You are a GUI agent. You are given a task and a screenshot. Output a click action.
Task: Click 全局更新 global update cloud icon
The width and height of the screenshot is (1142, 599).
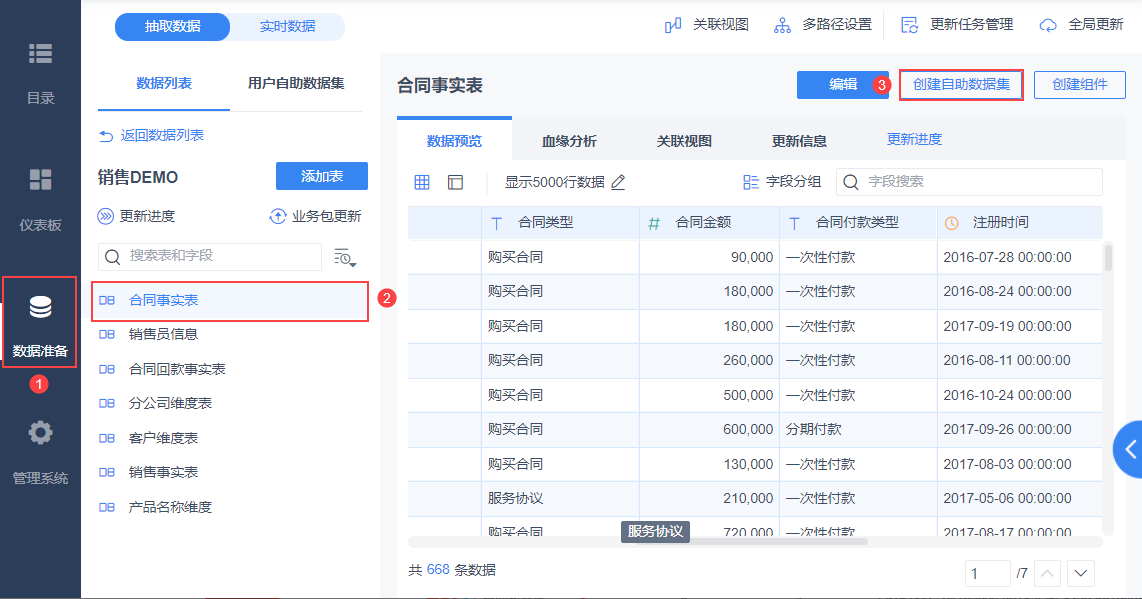coord(1047,26)
